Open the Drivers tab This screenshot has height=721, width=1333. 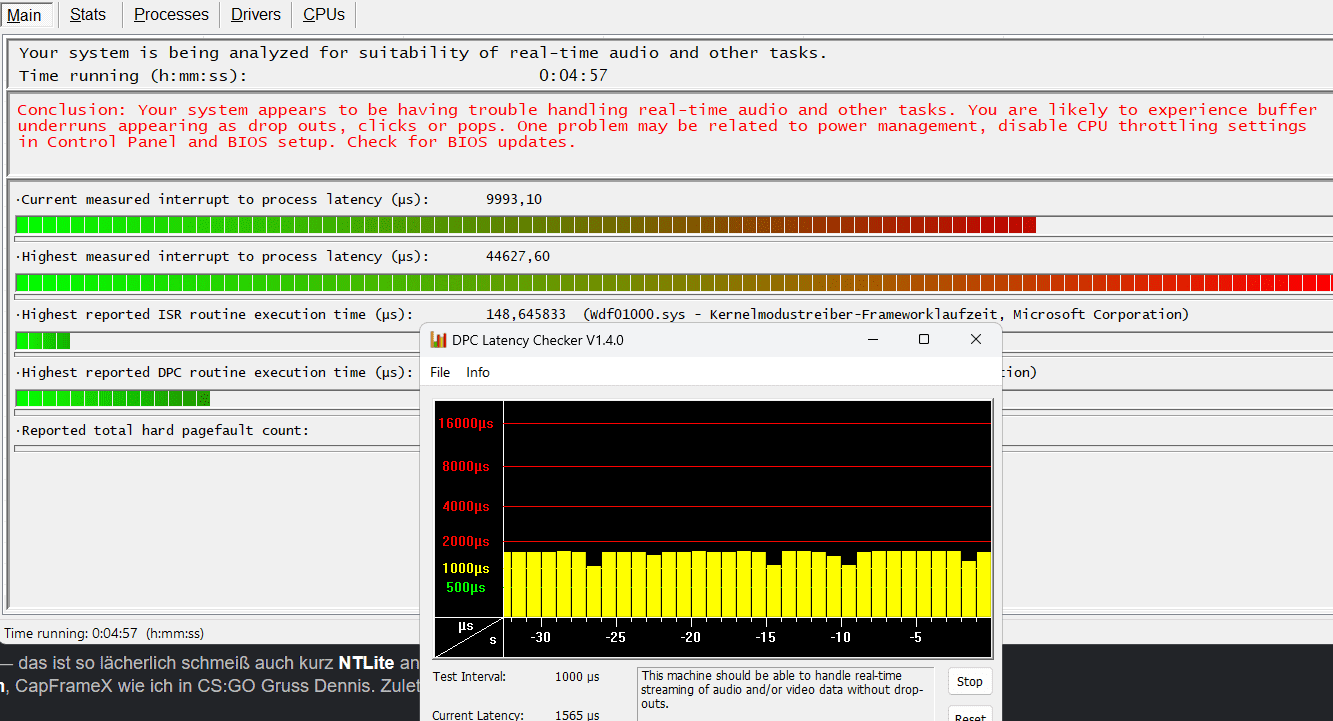point(256,15)
